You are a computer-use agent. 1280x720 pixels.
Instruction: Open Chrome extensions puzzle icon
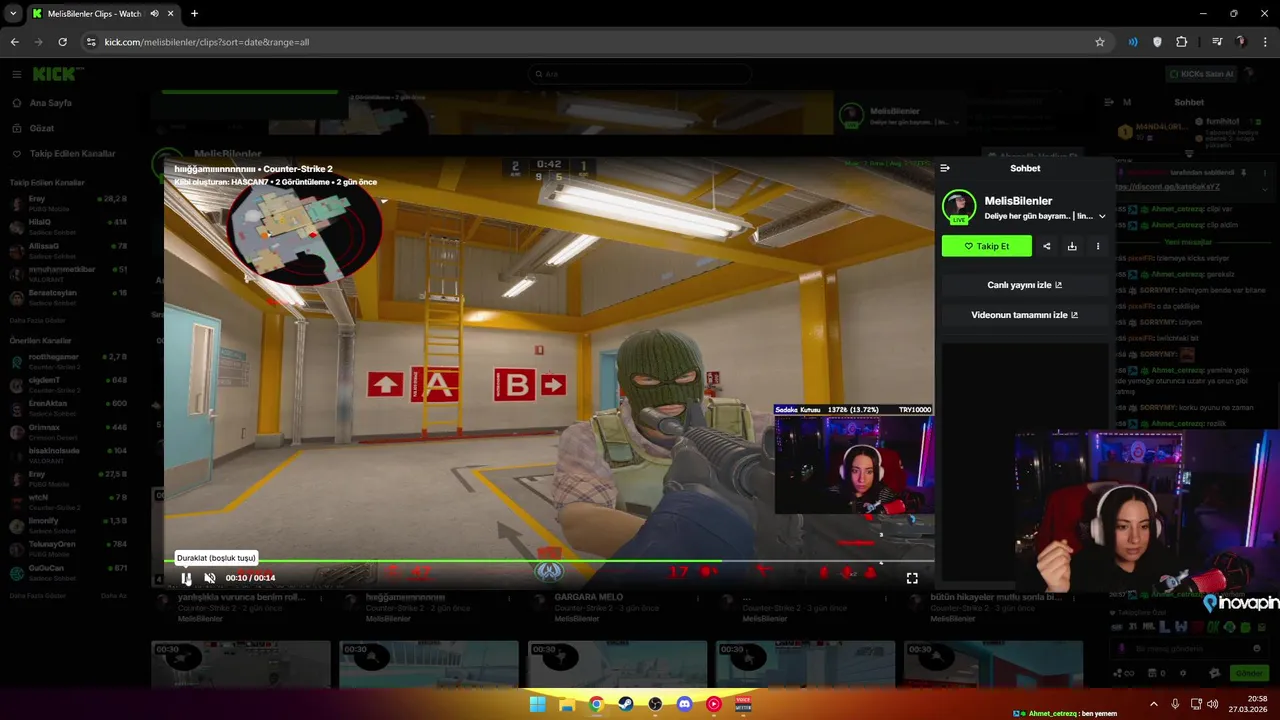1182,42
